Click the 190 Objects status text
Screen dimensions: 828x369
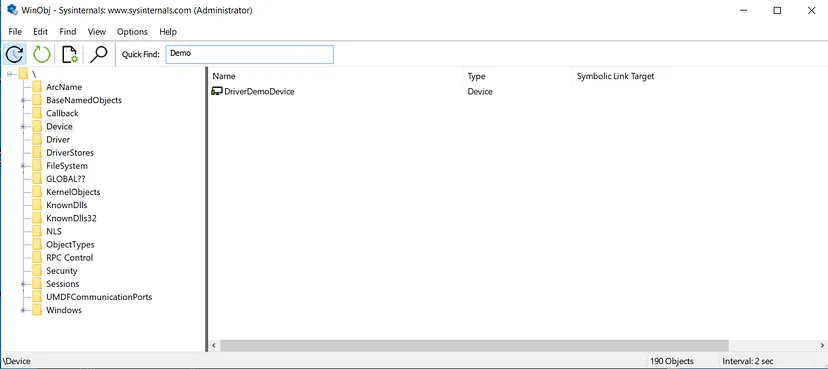672,361
